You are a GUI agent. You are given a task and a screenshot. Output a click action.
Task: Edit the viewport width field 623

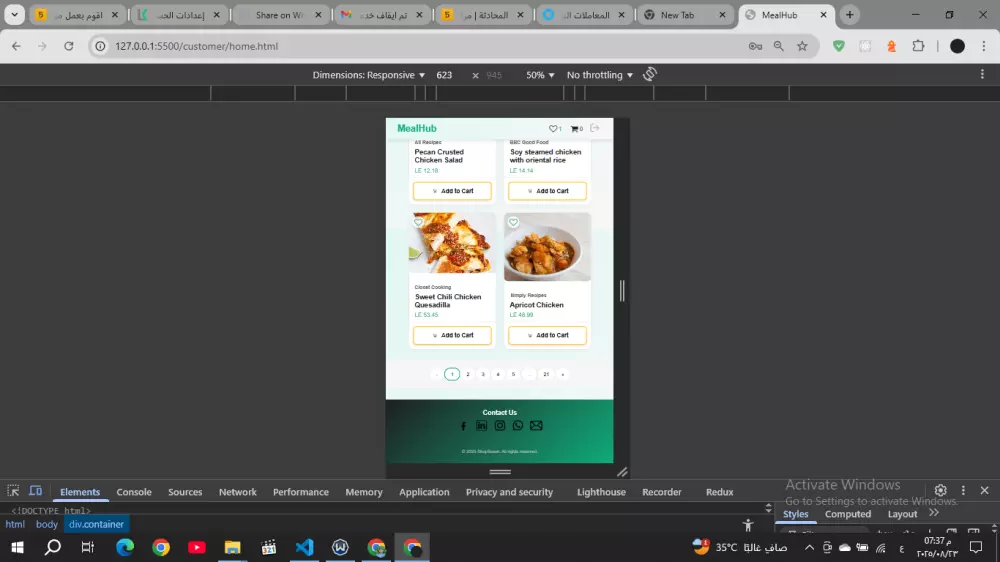click(445, 75)
